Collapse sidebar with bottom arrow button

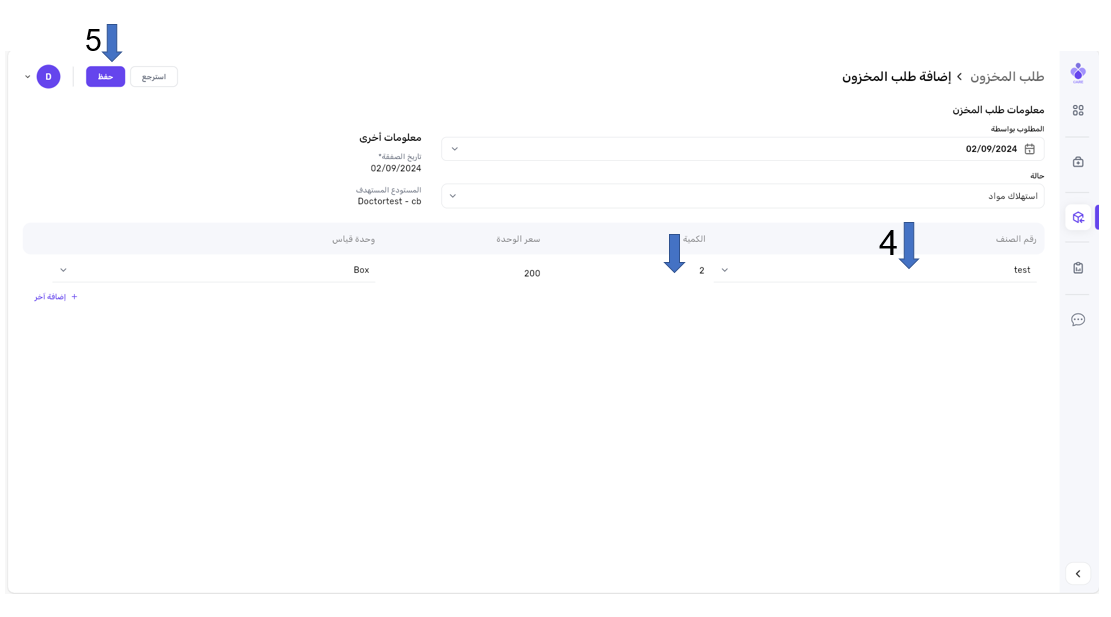(x=1077, y=574)
